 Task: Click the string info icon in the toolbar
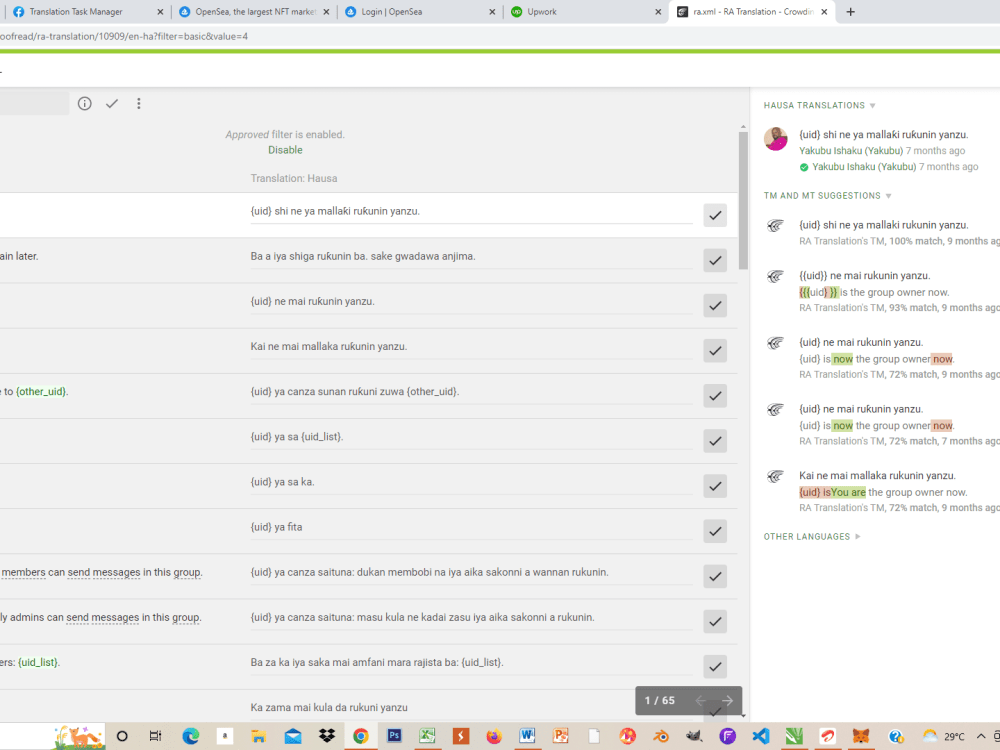pos(84,103)
